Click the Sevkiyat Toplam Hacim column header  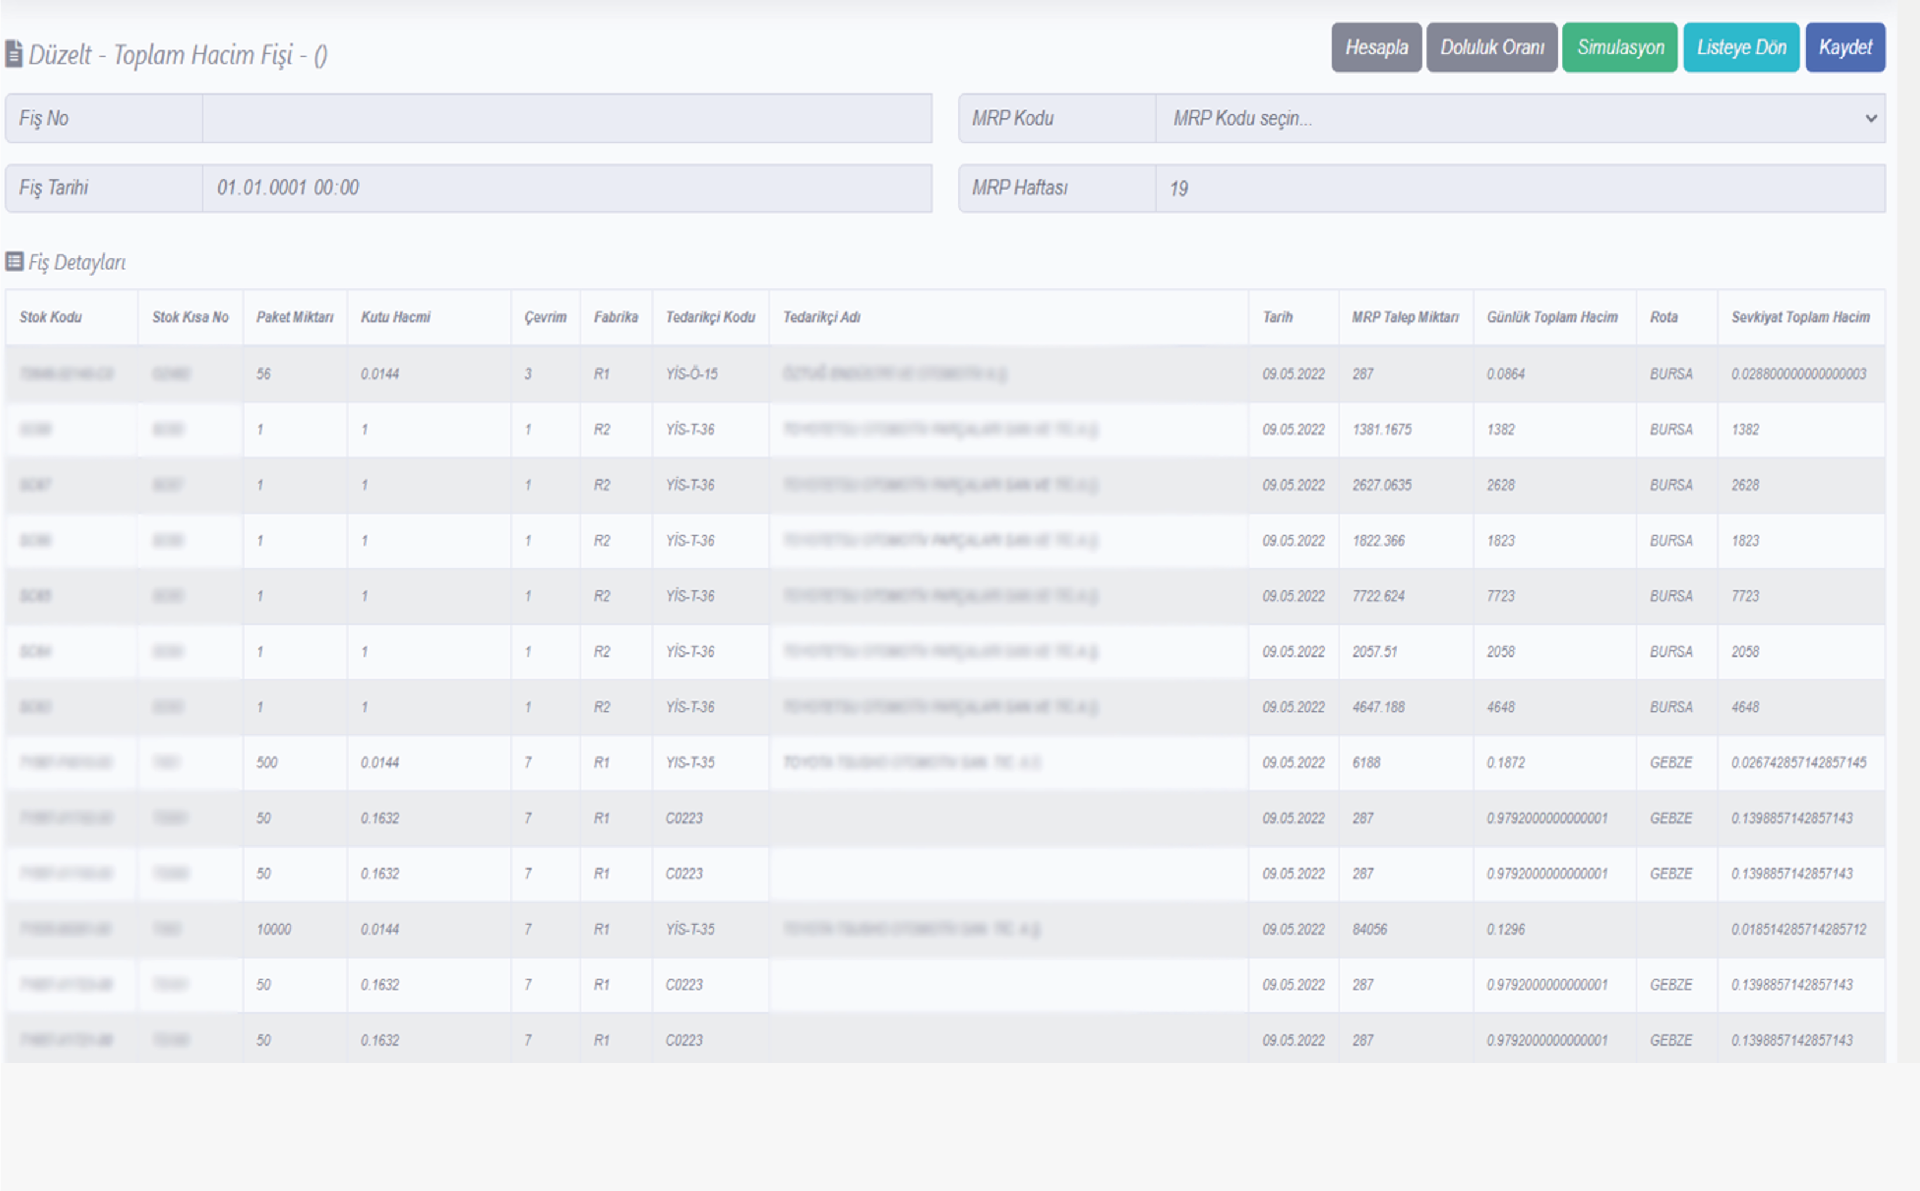pos(1799,317)
